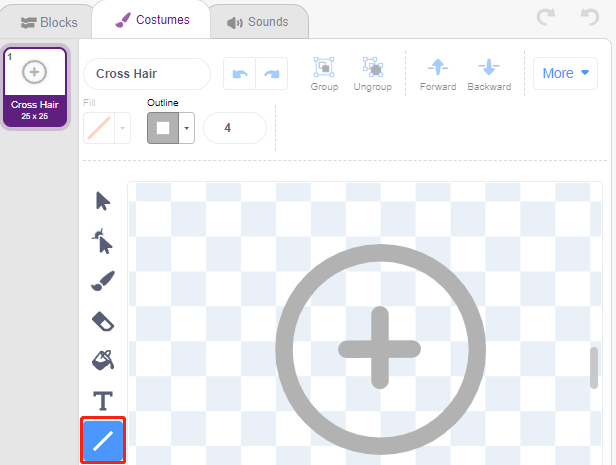
Task: Click the plus cross in canvas
Action: 380,348
